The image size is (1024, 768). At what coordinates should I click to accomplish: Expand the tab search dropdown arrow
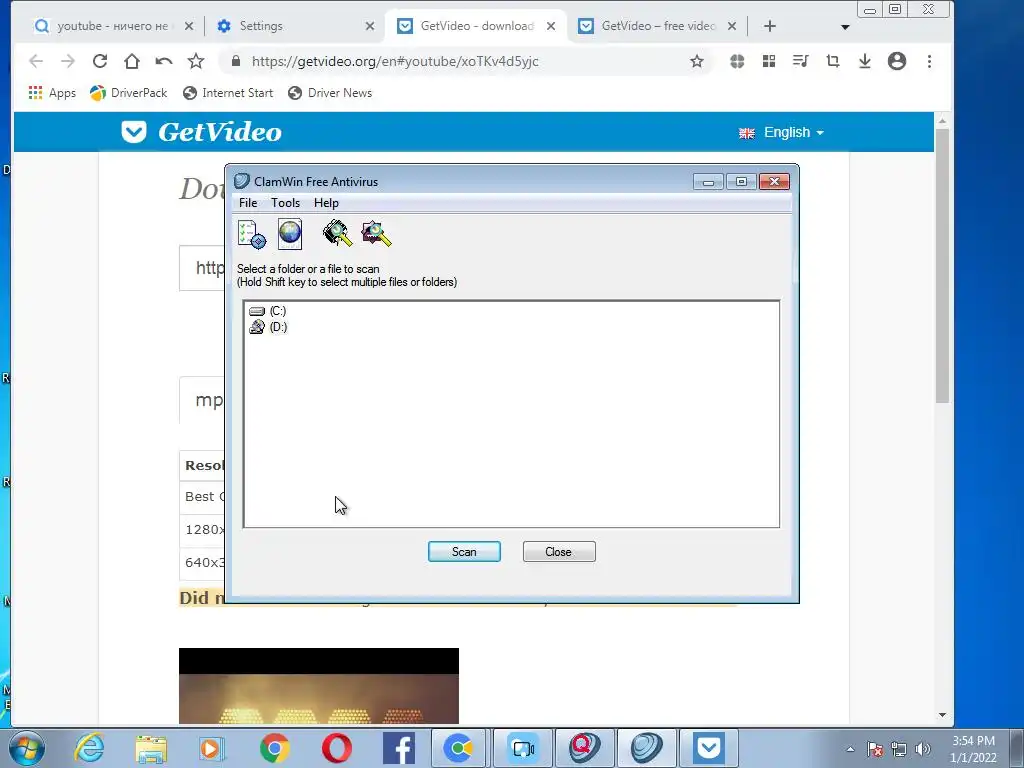click(x=845, y=27)
